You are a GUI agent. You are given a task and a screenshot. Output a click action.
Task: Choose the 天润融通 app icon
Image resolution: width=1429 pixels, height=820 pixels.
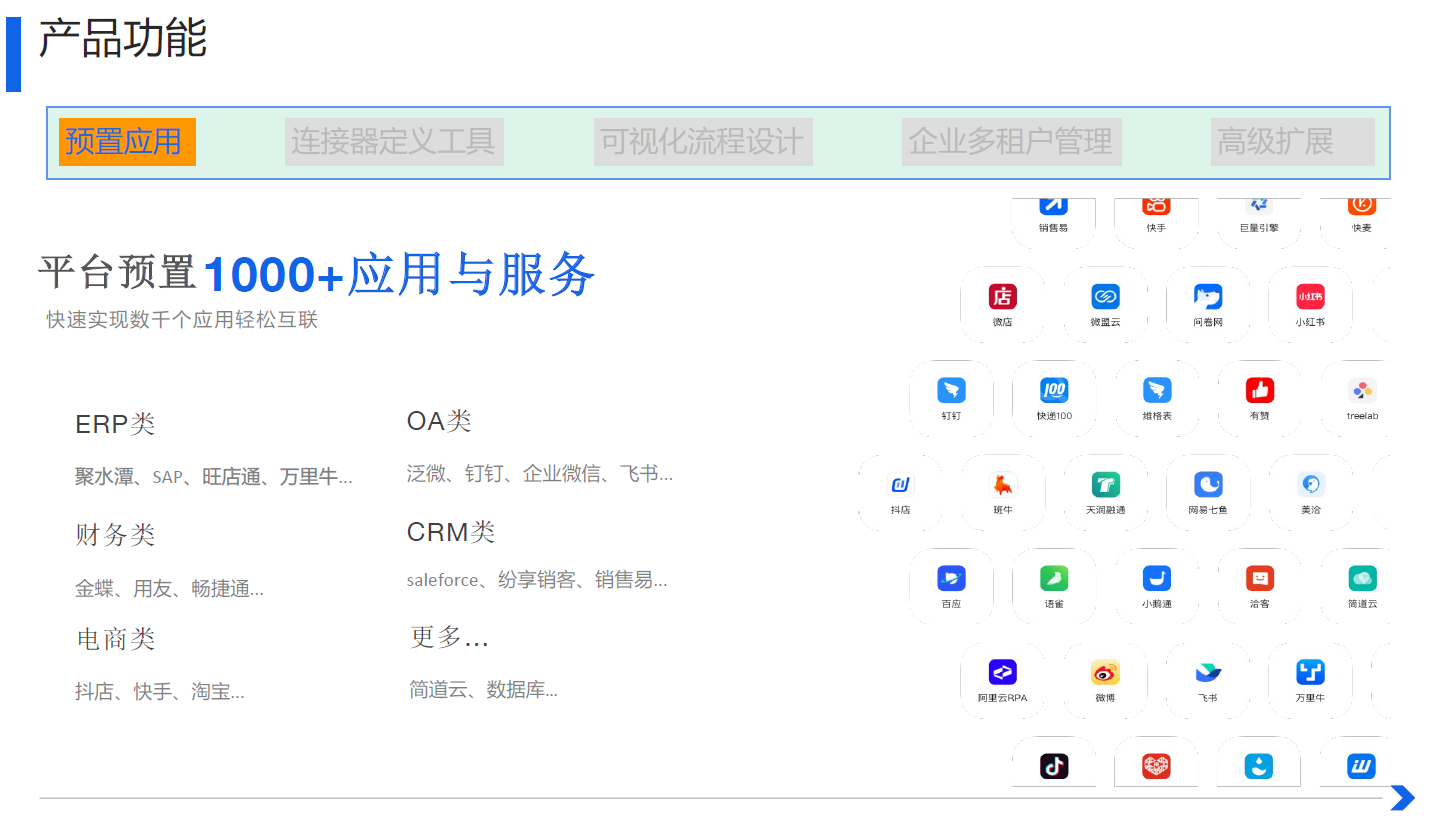(1105, 485)
